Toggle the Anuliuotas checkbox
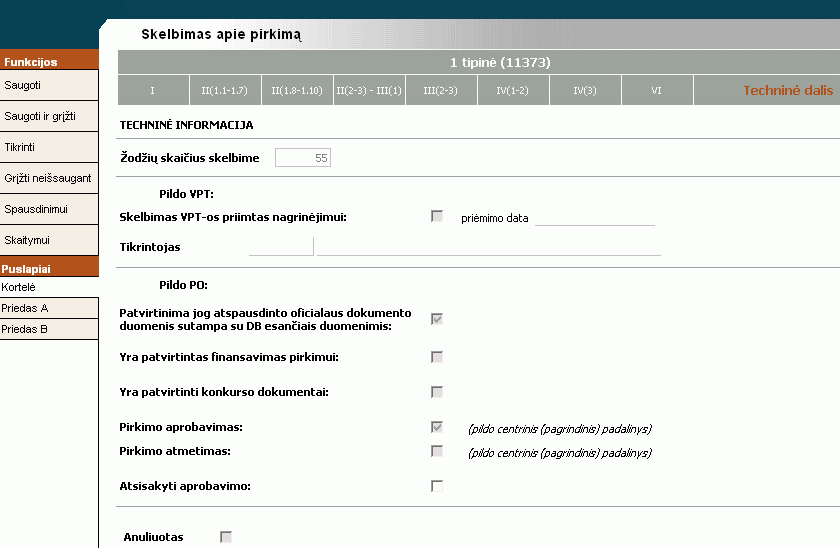This screenshot has width=840, height=548. pos(226,537)
